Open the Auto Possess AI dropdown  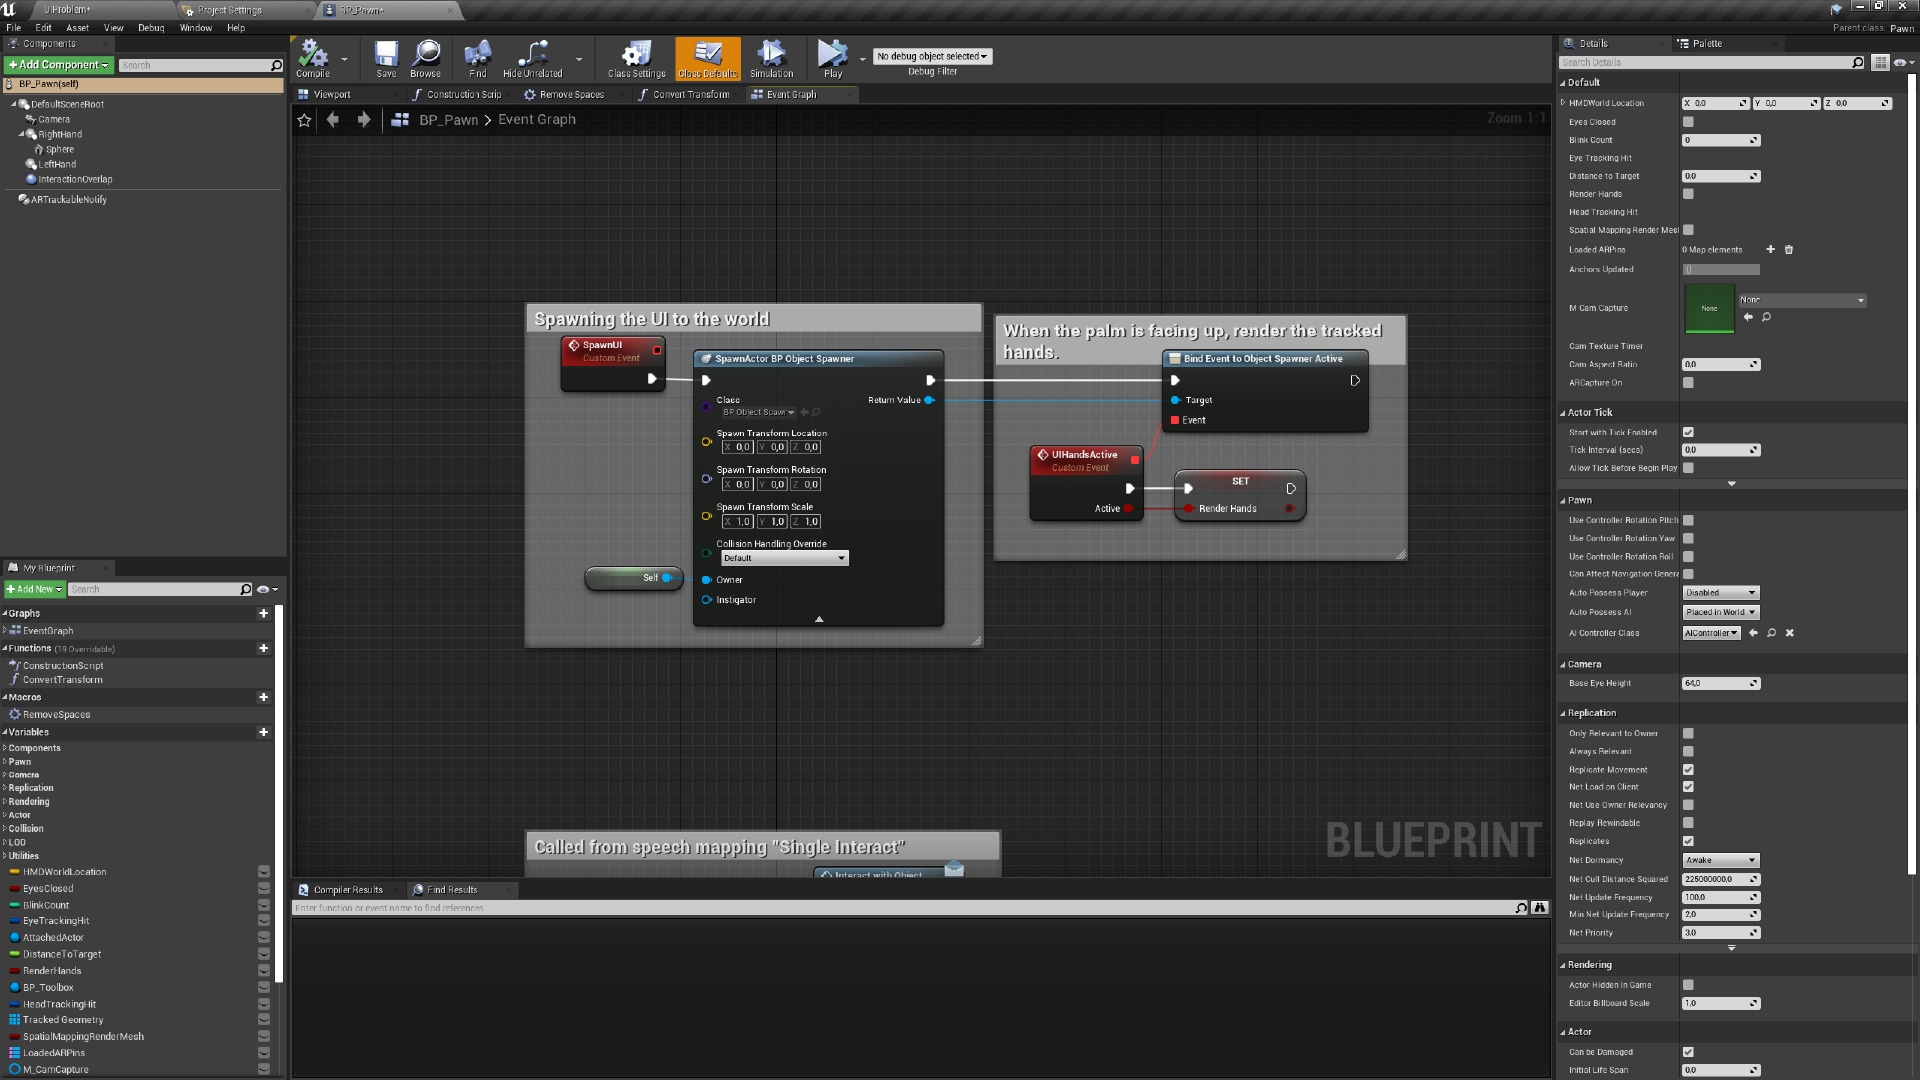(x=1720, y=612)
